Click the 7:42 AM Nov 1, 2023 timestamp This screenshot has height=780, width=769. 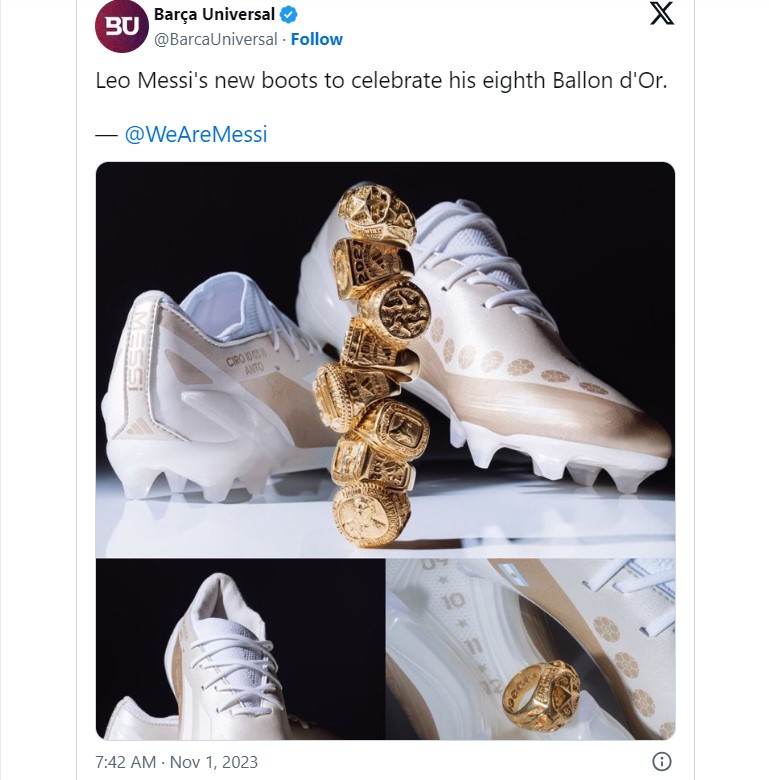click(176, 762)
